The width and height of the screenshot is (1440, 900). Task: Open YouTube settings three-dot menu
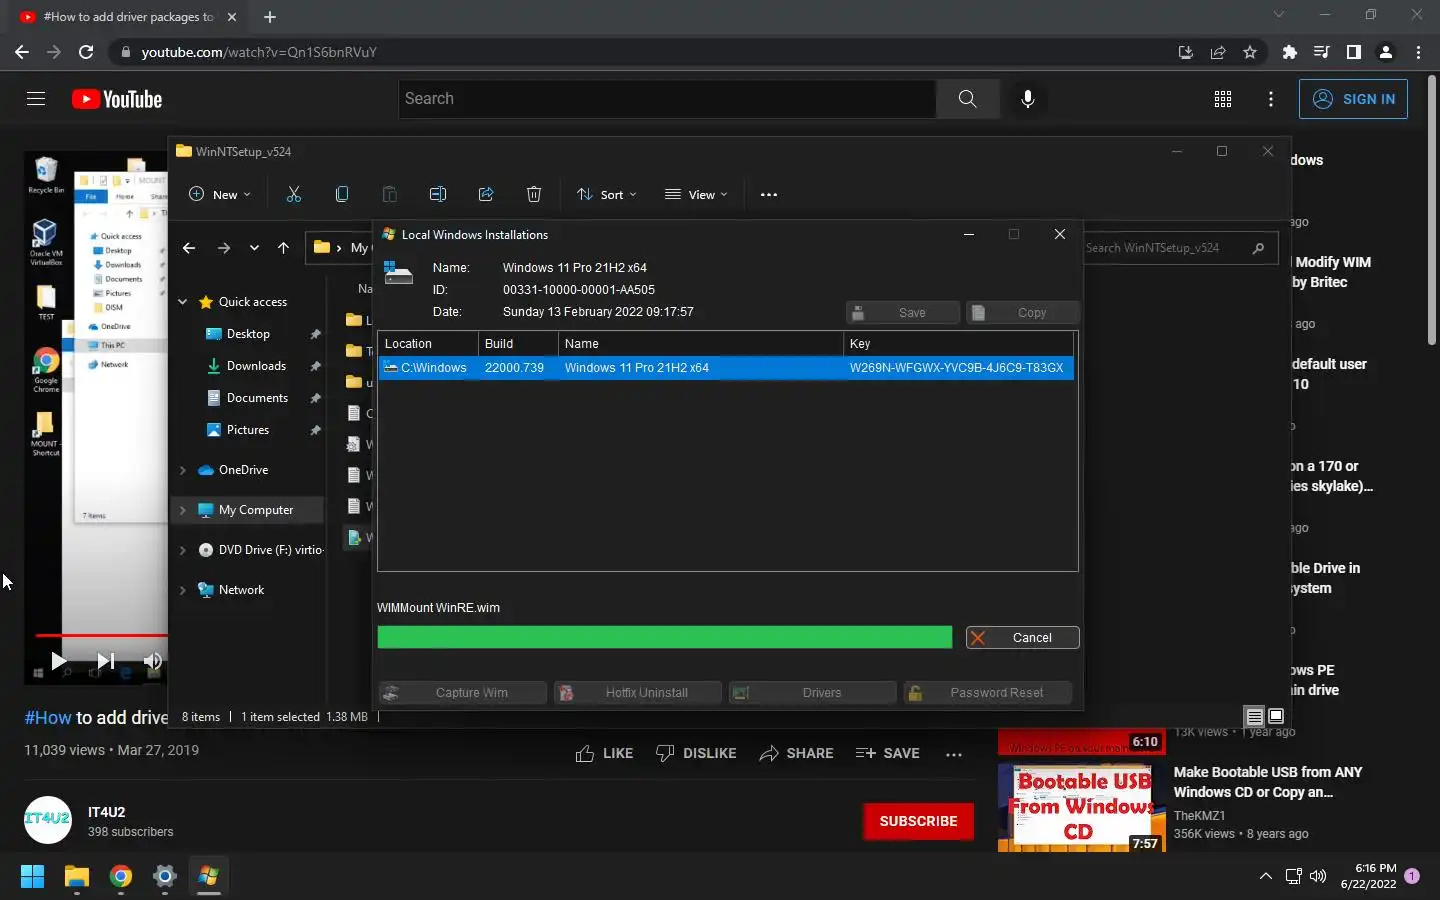[1271, 99]
